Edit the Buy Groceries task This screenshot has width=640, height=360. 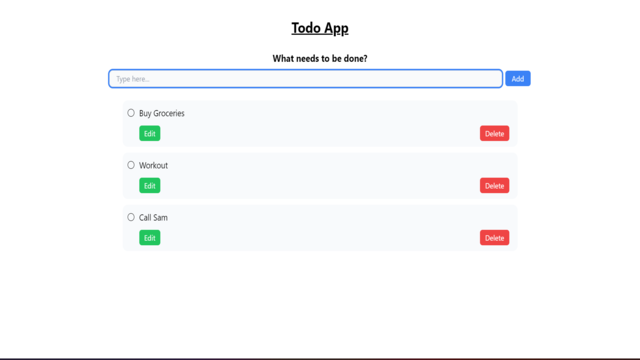click(x=149, y=133)
